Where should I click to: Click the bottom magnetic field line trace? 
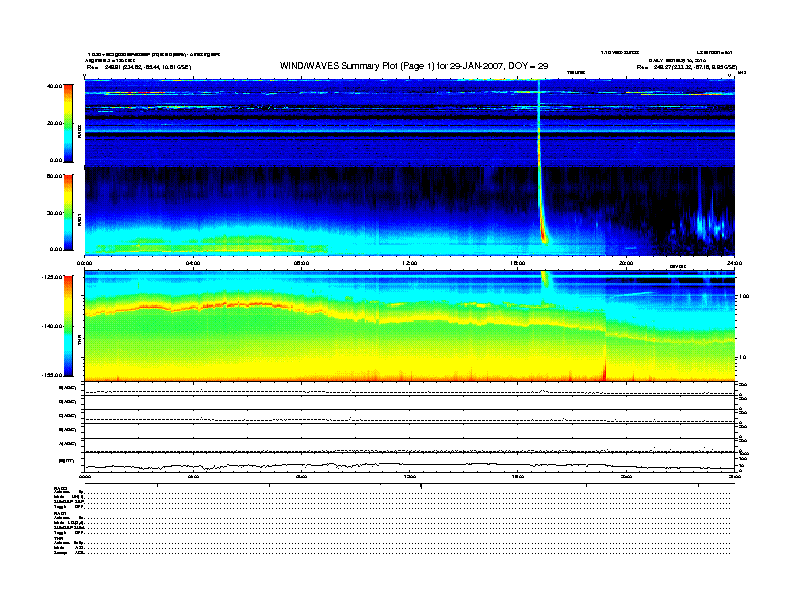click(x=409, y=465)
